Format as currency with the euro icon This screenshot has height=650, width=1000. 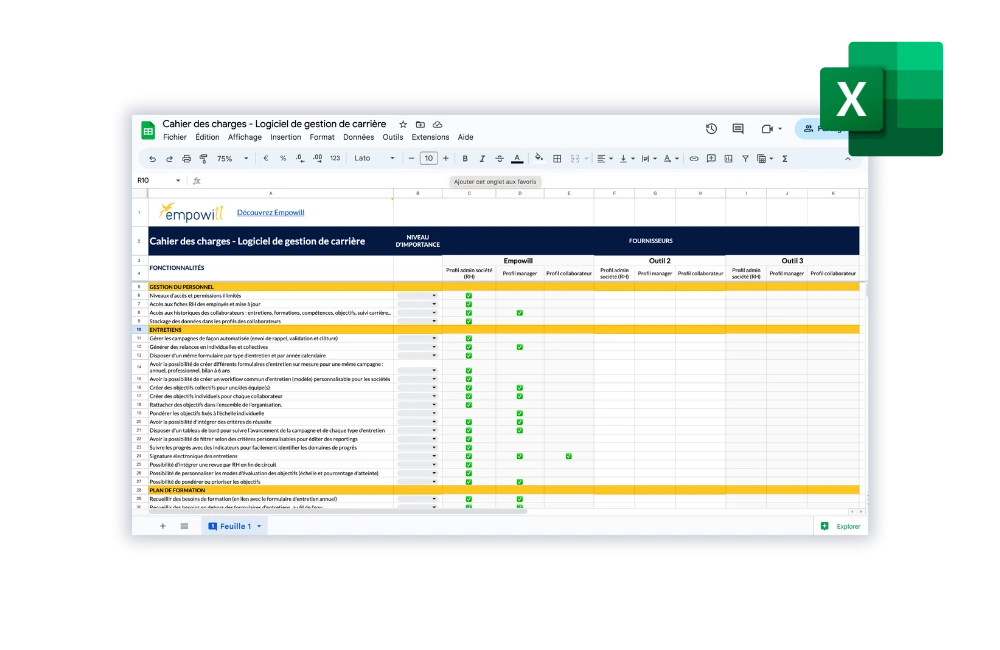[265, 158]
